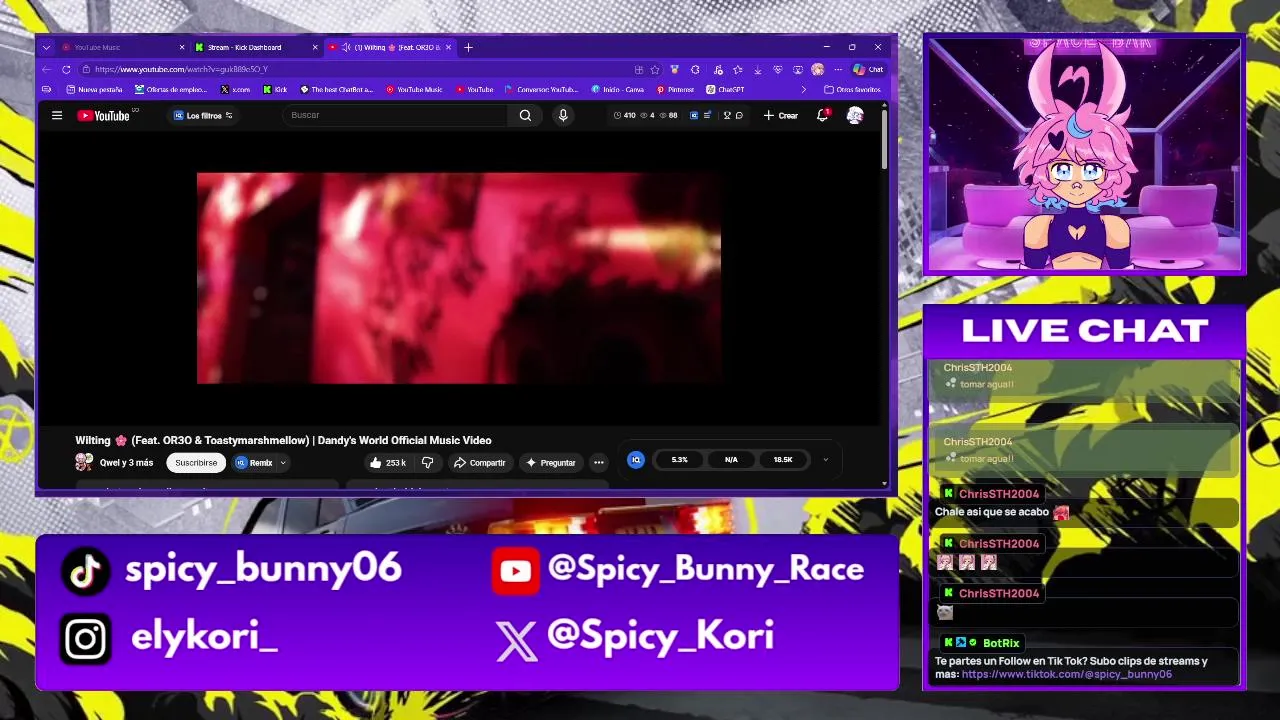The width and height of the screenshot is (1280, 720).
Task: Click the Preguntar button
Action: (x=551, y=463)
